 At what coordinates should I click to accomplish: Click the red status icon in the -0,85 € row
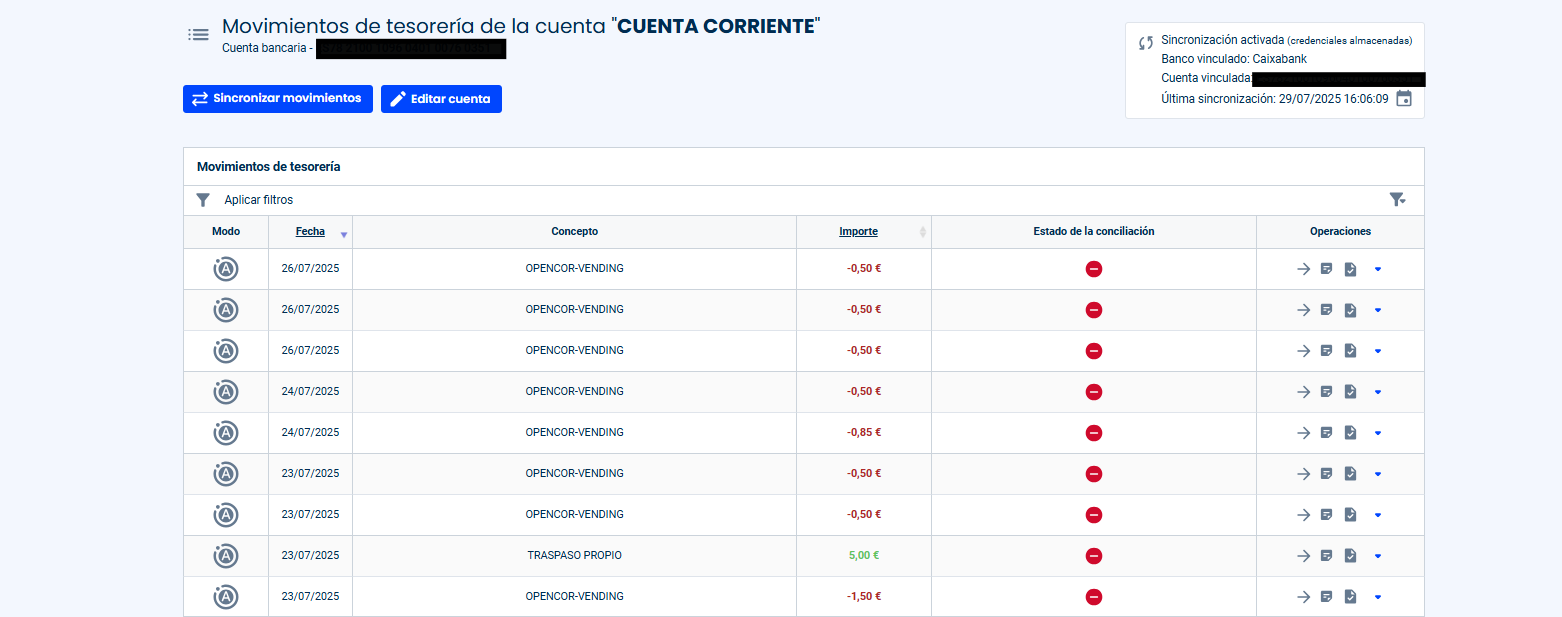(1094, 433)
